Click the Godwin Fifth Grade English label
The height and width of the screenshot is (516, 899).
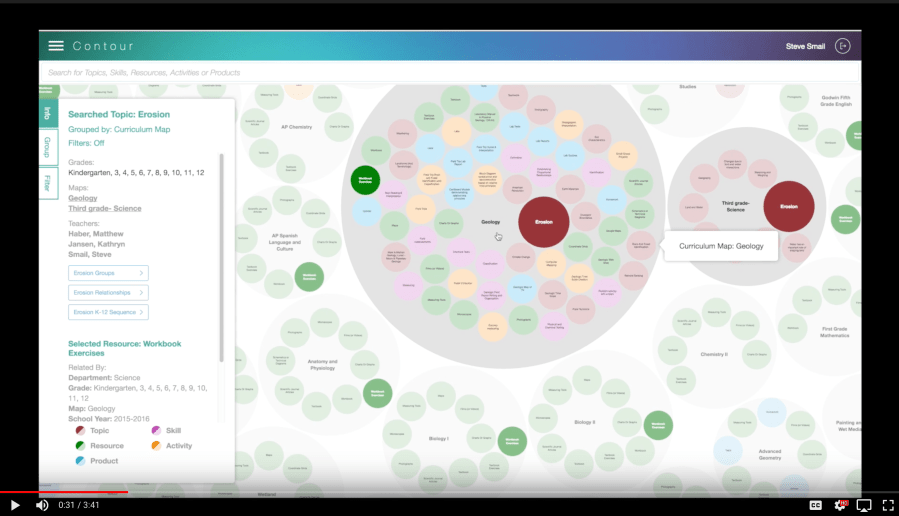[835, 101]
